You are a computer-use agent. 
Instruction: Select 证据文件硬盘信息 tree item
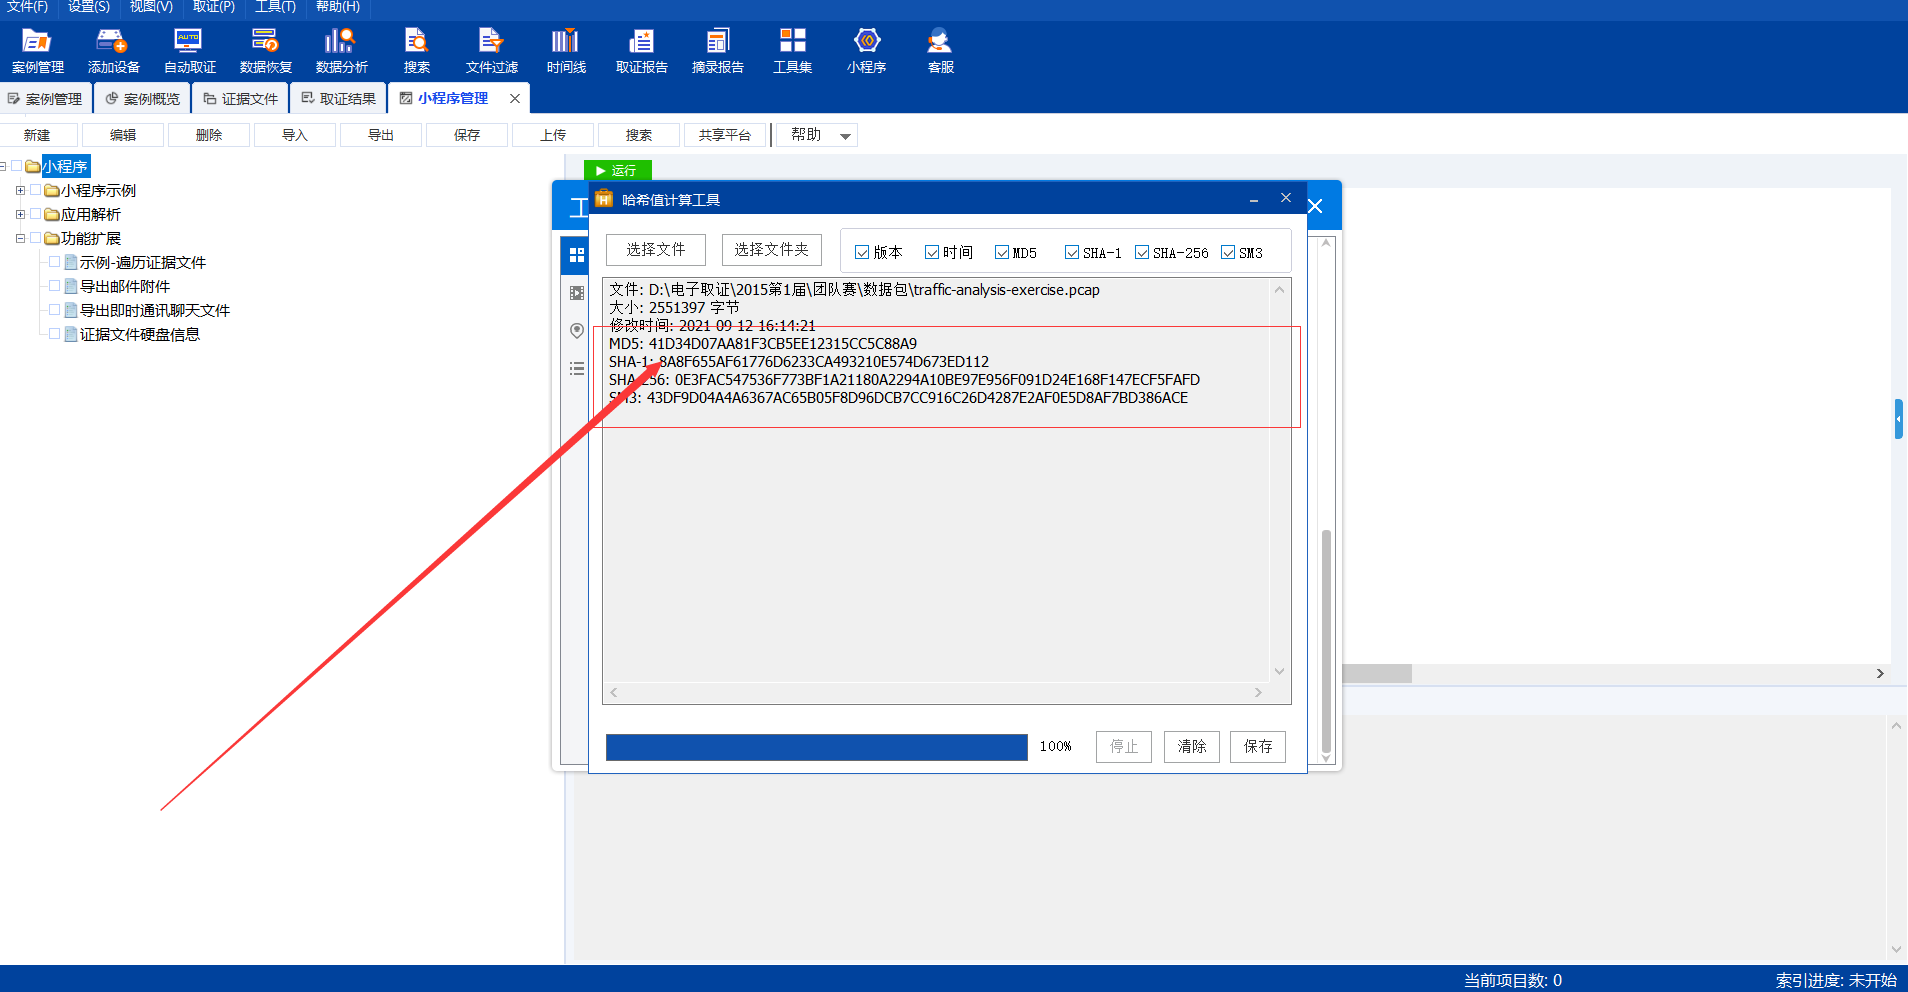point(140,334)
